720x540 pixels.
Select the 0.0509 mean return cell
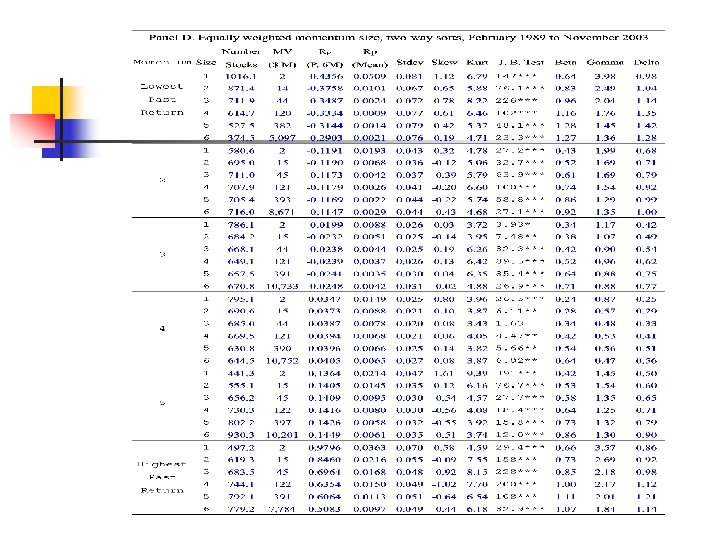(x=370, y=76)
